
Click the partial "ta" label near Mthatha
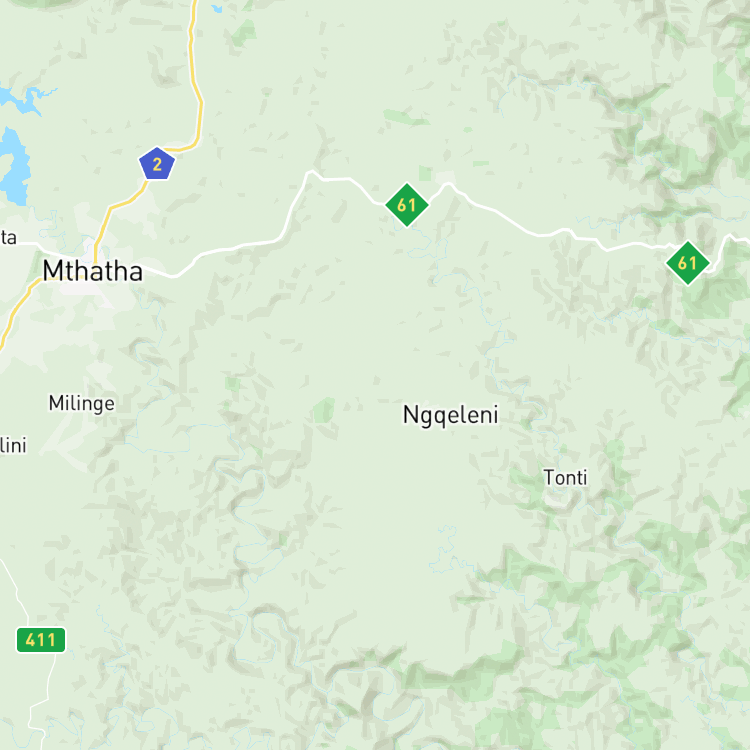8,237
